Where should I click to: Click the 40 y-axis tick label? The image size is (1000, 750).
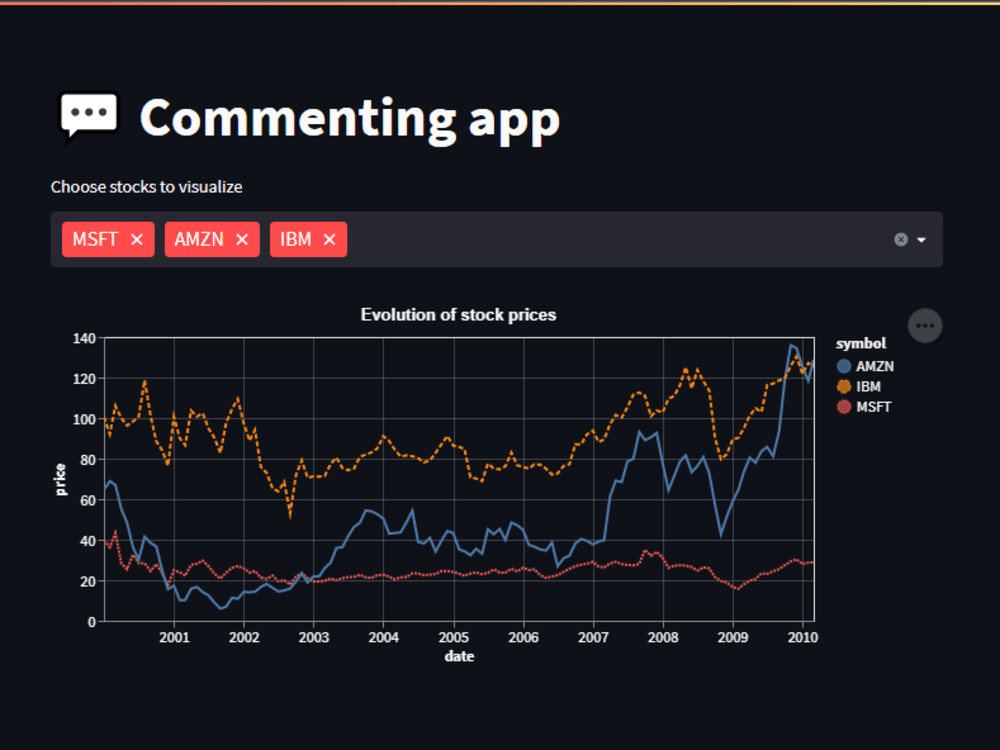88,541
